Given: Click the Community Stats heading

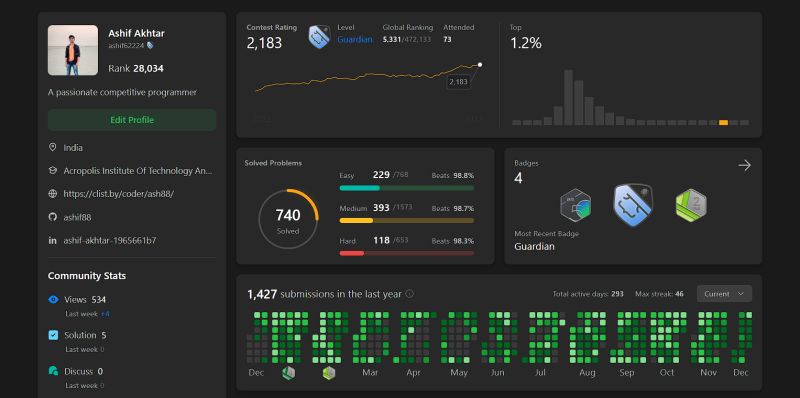Looking at the screenshot, I should click(87, 276).
